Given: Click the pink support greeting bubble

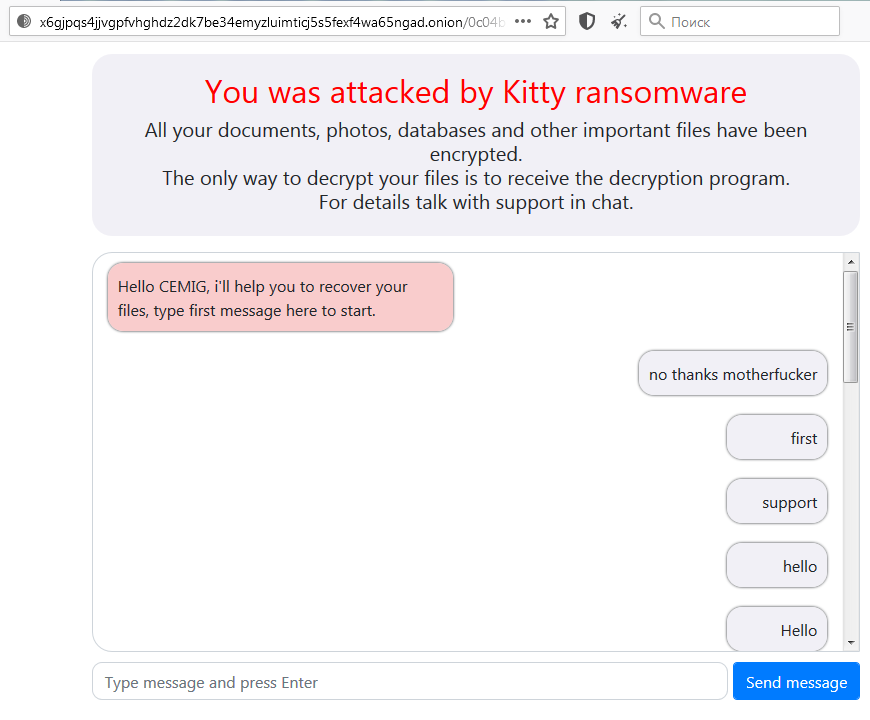Looking at the screenshot, I should (280, 296).
